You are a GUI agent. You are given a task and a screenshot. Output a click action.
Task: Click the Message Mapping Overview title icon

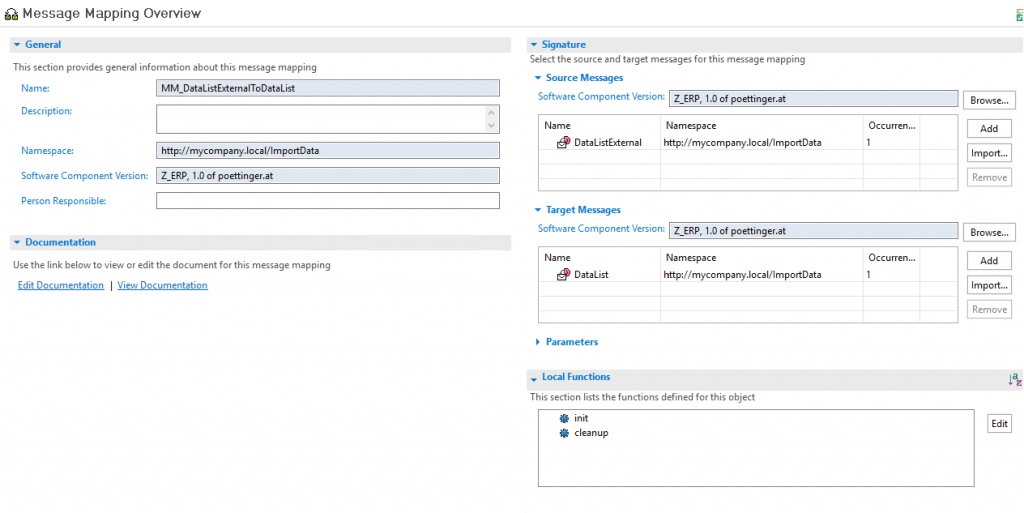click(x=11, y=13)
